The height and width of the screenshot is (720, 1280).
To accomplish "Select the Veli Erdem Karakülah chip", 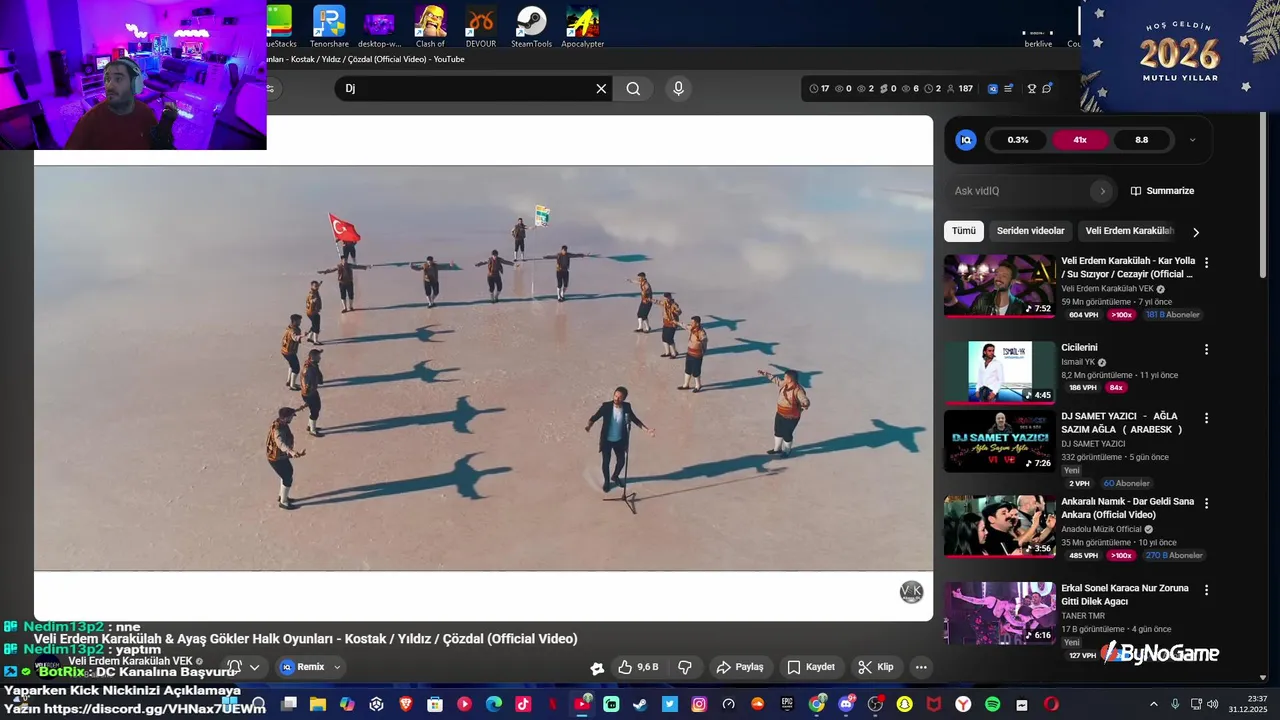I will pos(1129,231).
